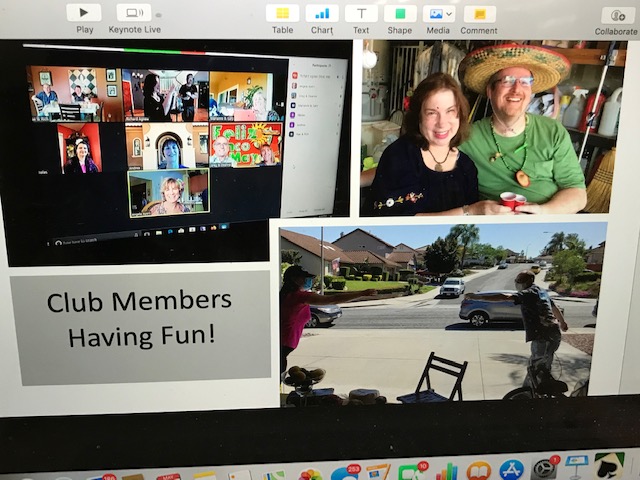Insert a Text box from the toolbar

pyautogui.click(x=361, y=13)
